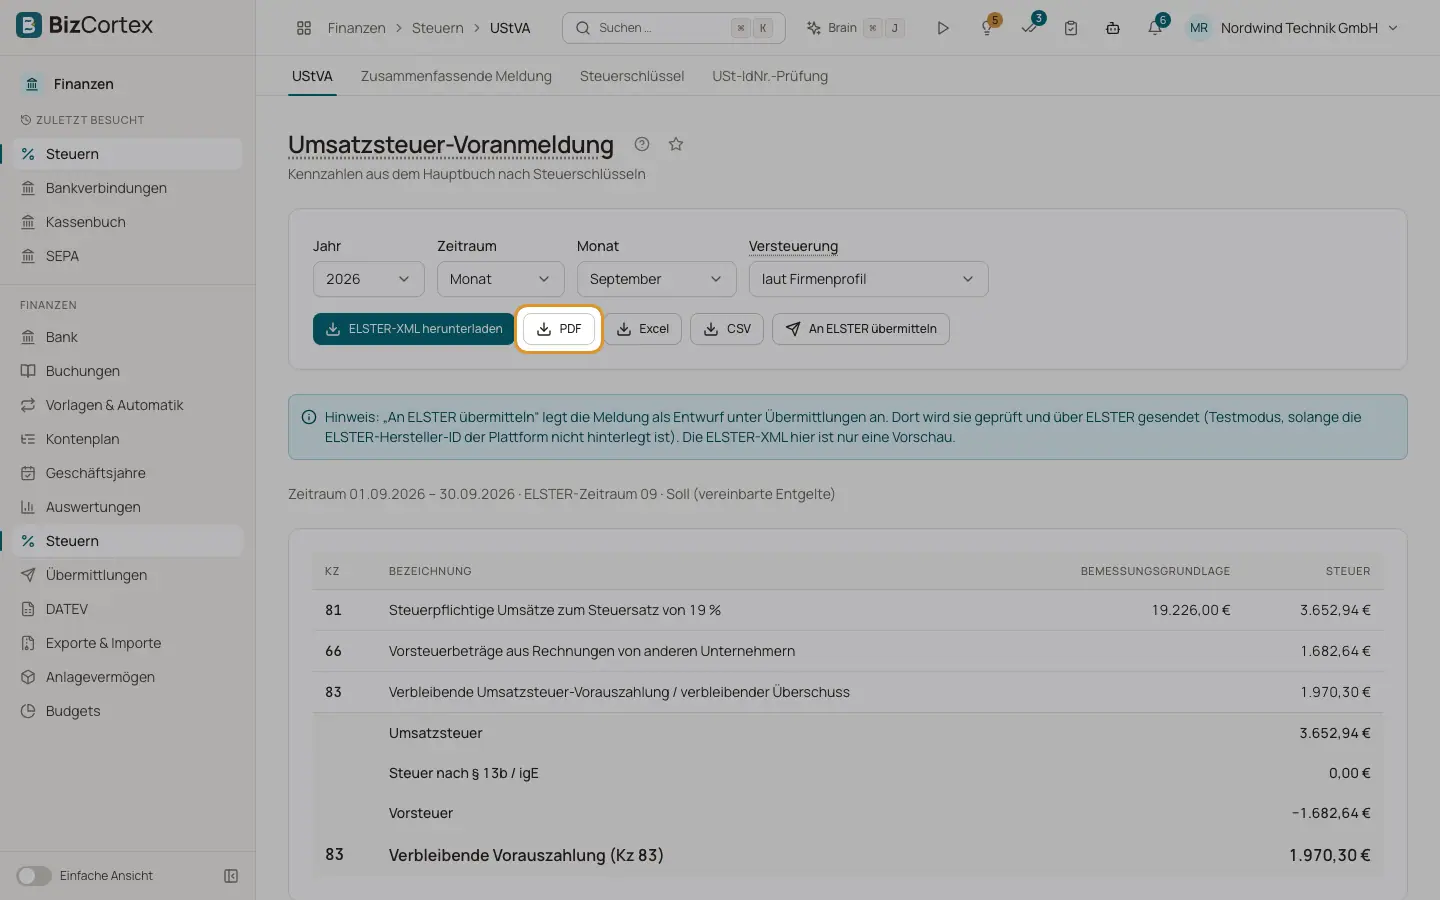Switch to Zusammenfassende Meldung tab
Viewport: 1440px width, 900px height.
coord(456,76)
